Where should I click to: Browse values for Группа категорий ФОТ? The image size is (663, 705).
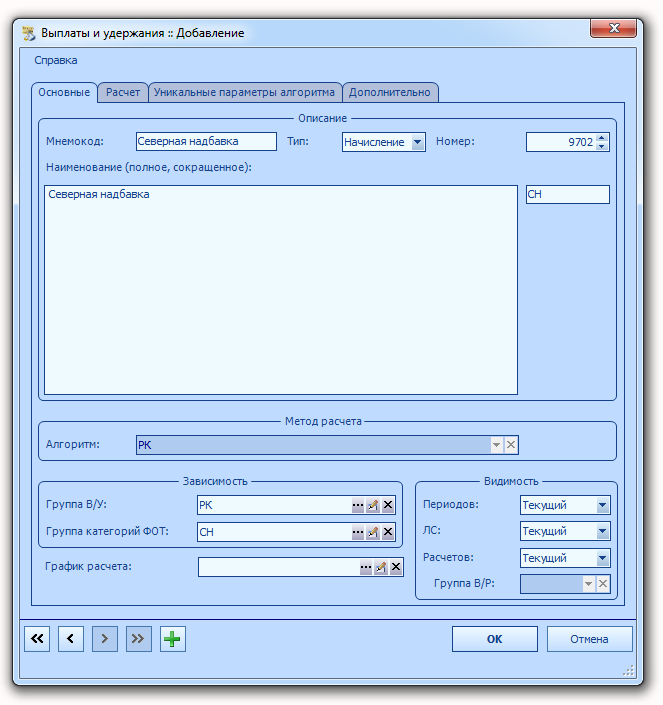click(x=358, y=532)
